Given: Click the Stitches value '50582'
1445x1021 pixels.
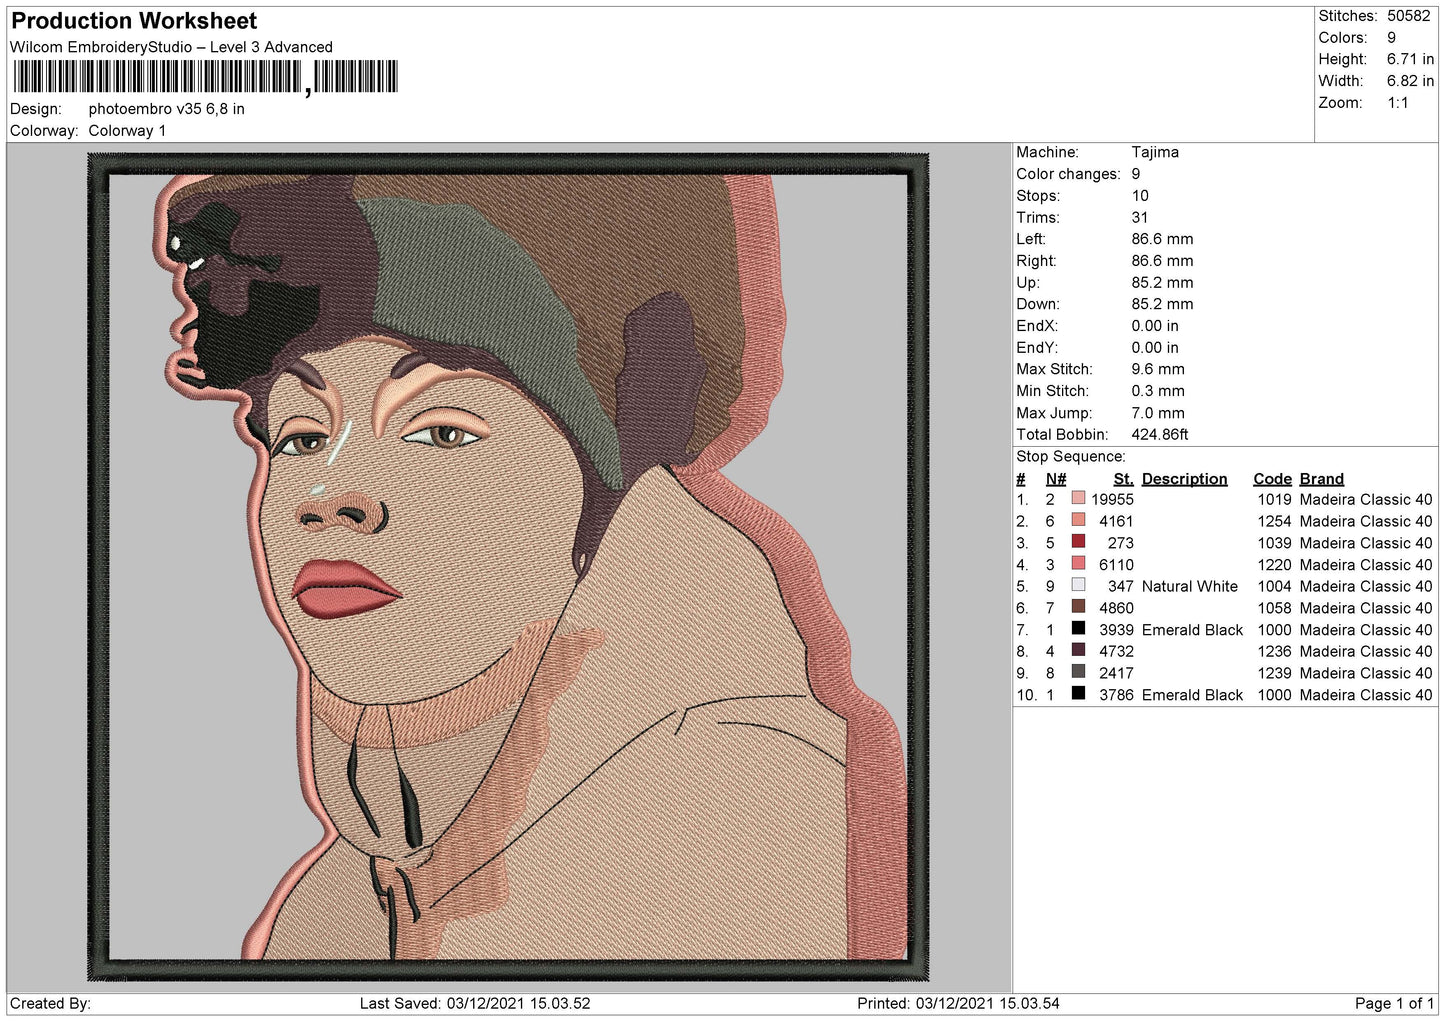Looking at the screenshot, I should 1408,16.
